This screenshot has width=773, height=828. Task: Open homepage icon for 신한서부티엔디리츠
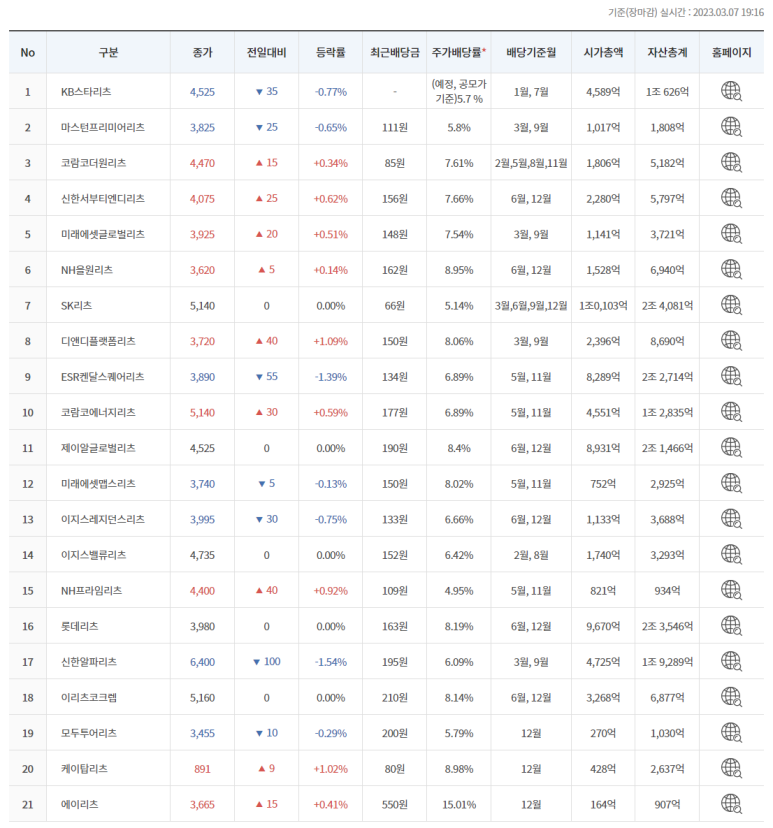pos(731,198)
